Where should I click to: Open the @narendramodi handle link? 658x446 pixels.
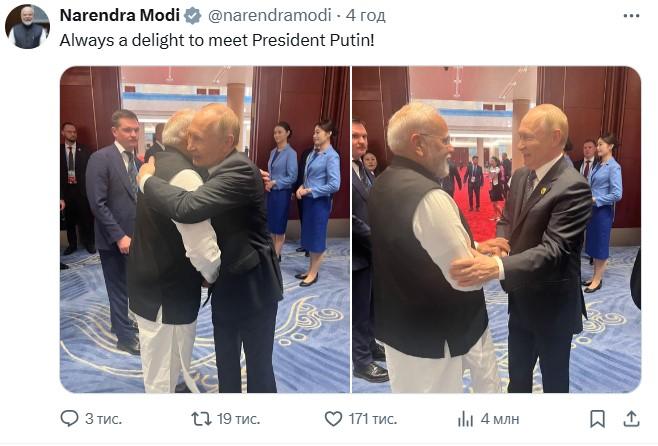coord(269,16)
